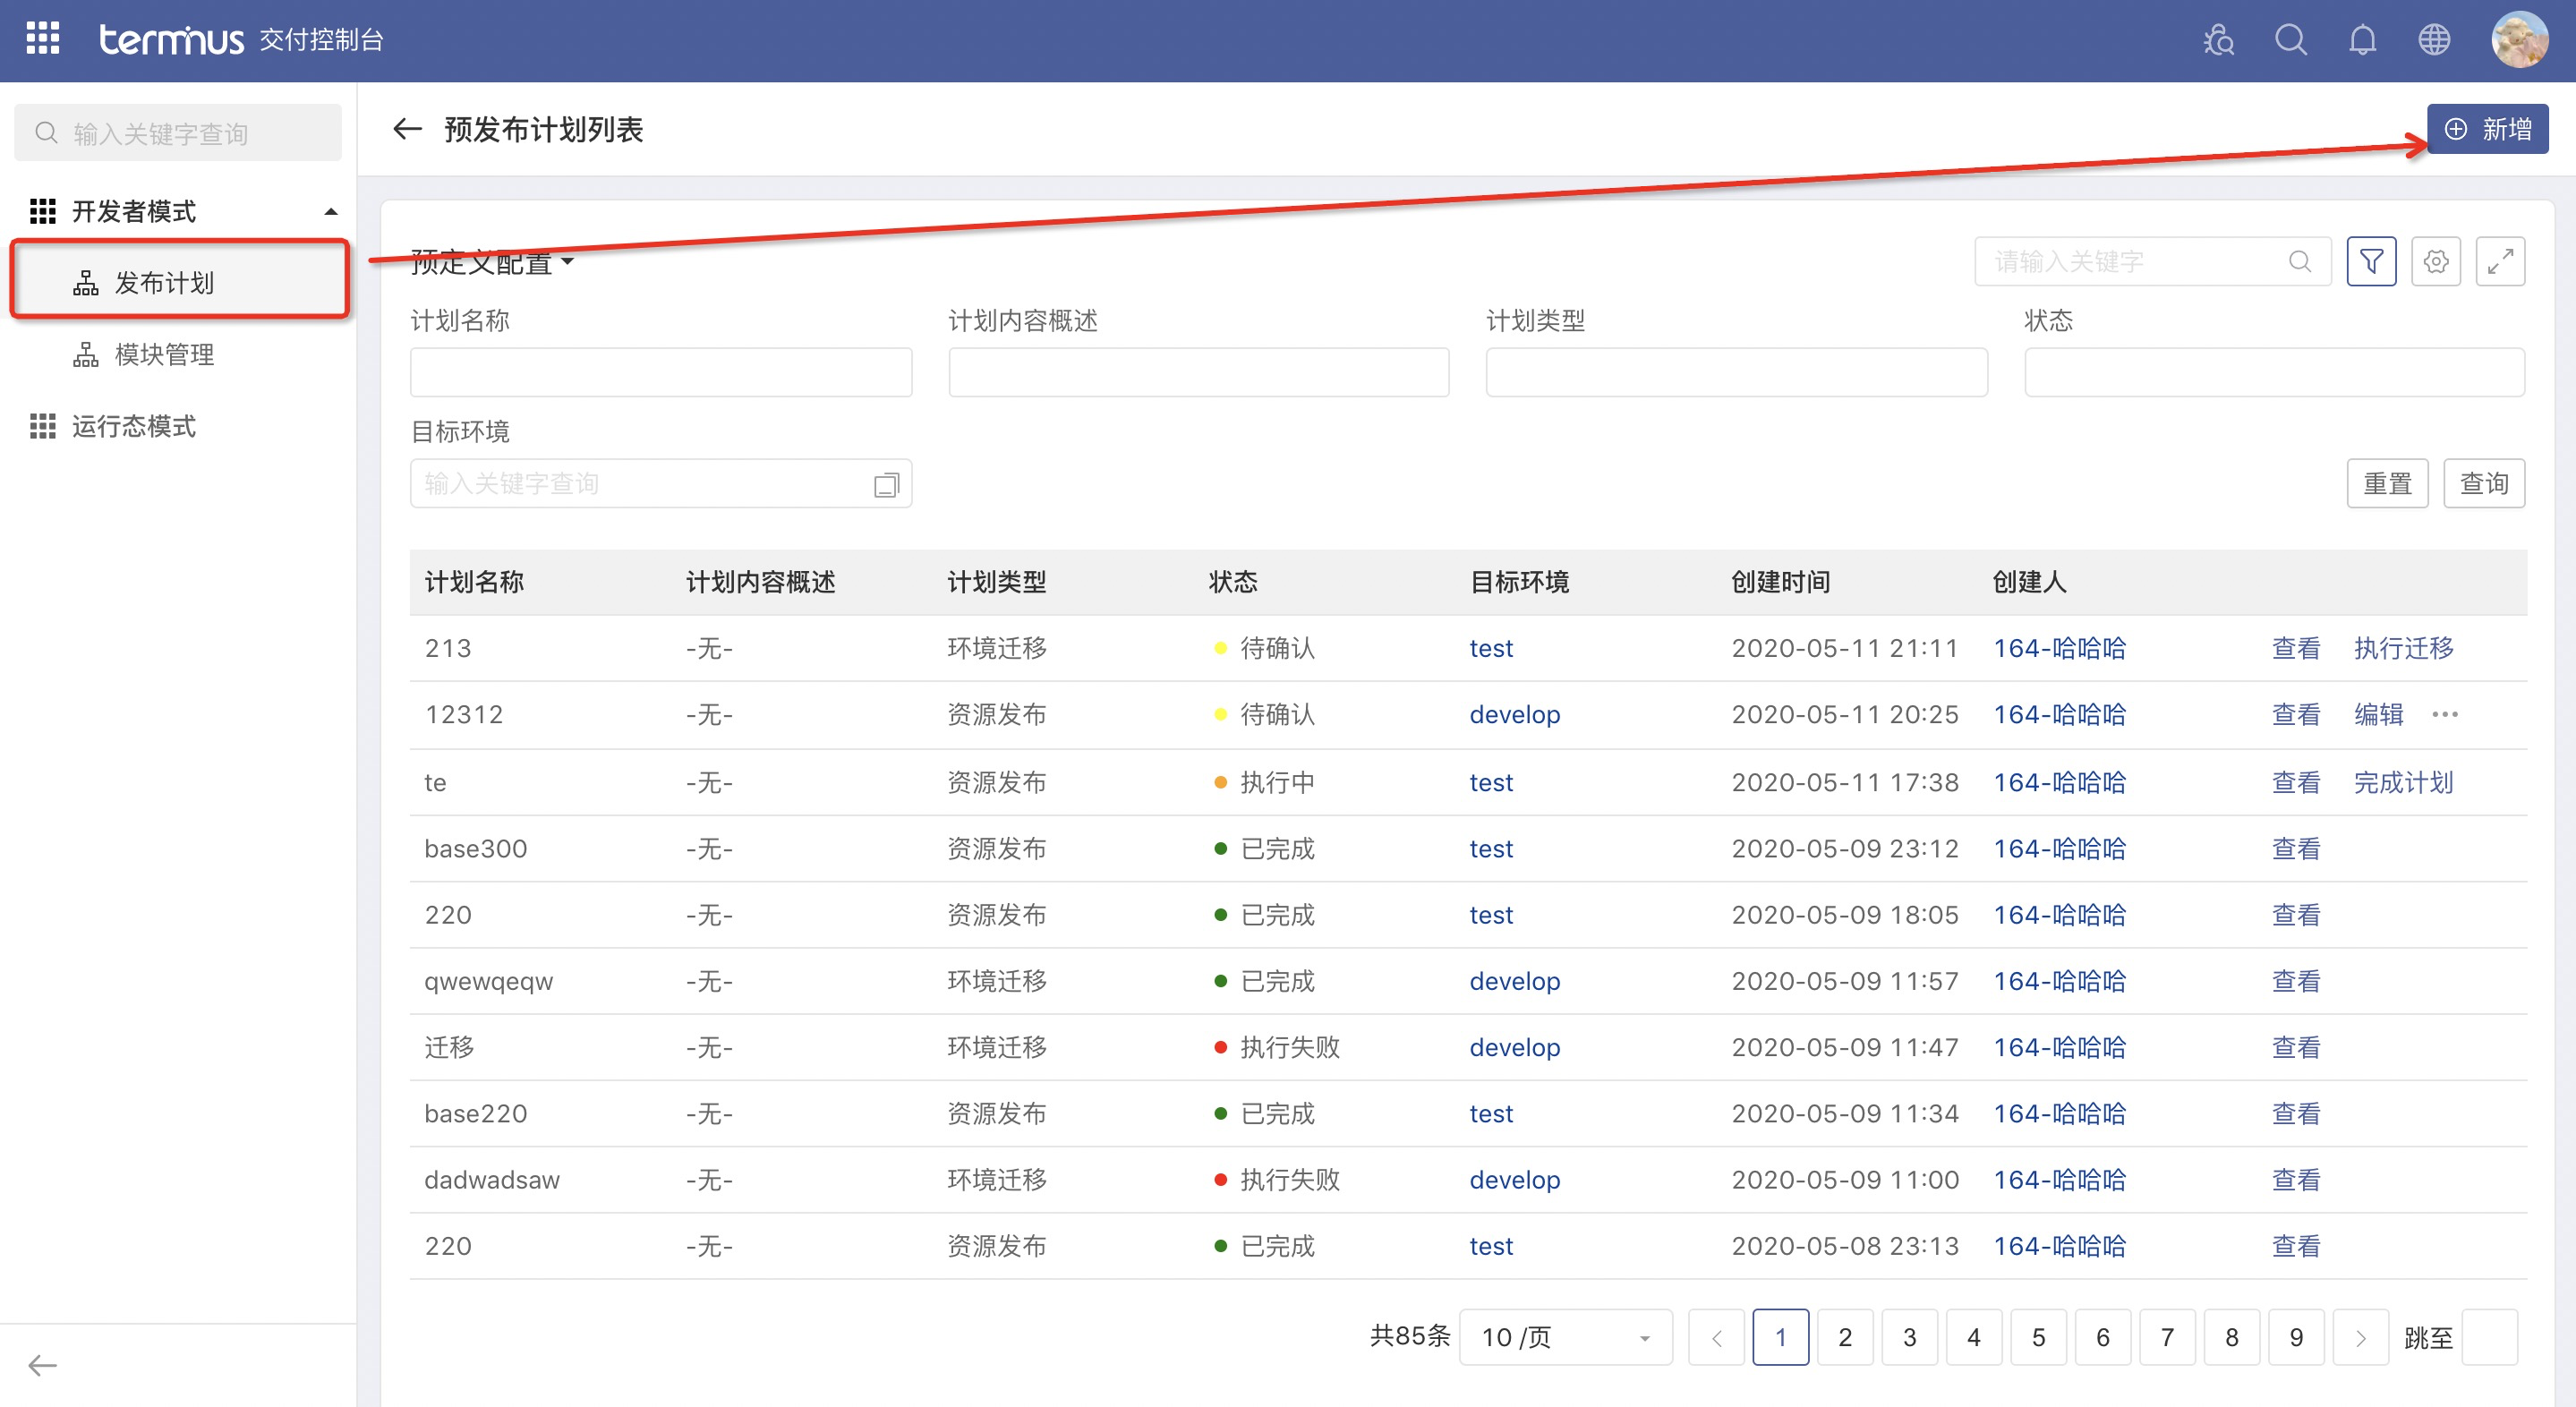
Task: Open the 状态 filter dropdown
Action: (x=2275, y=372)
